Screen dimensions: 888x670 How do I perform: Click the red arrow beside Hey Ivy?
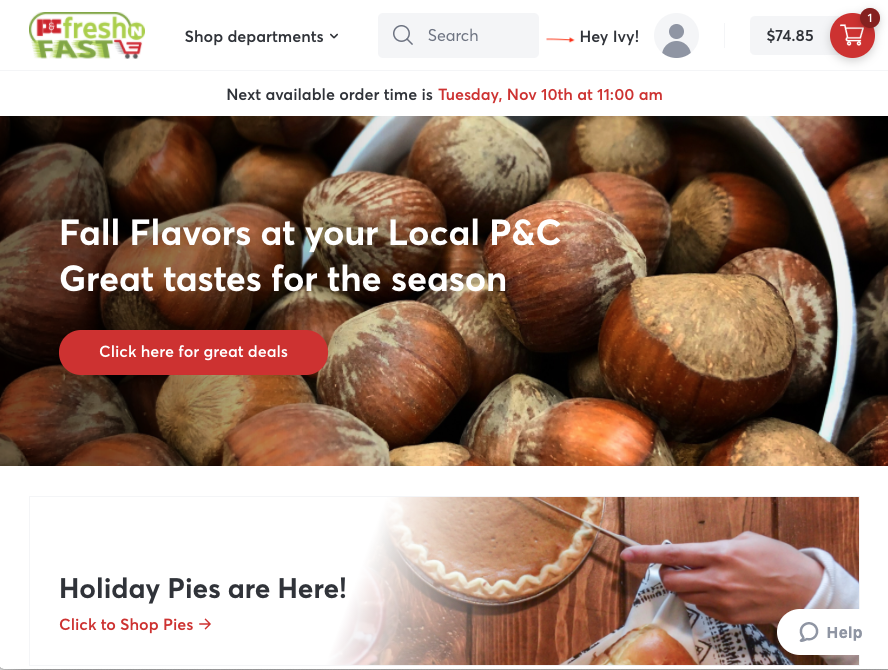pyautogui.click(x=560, y=39)
